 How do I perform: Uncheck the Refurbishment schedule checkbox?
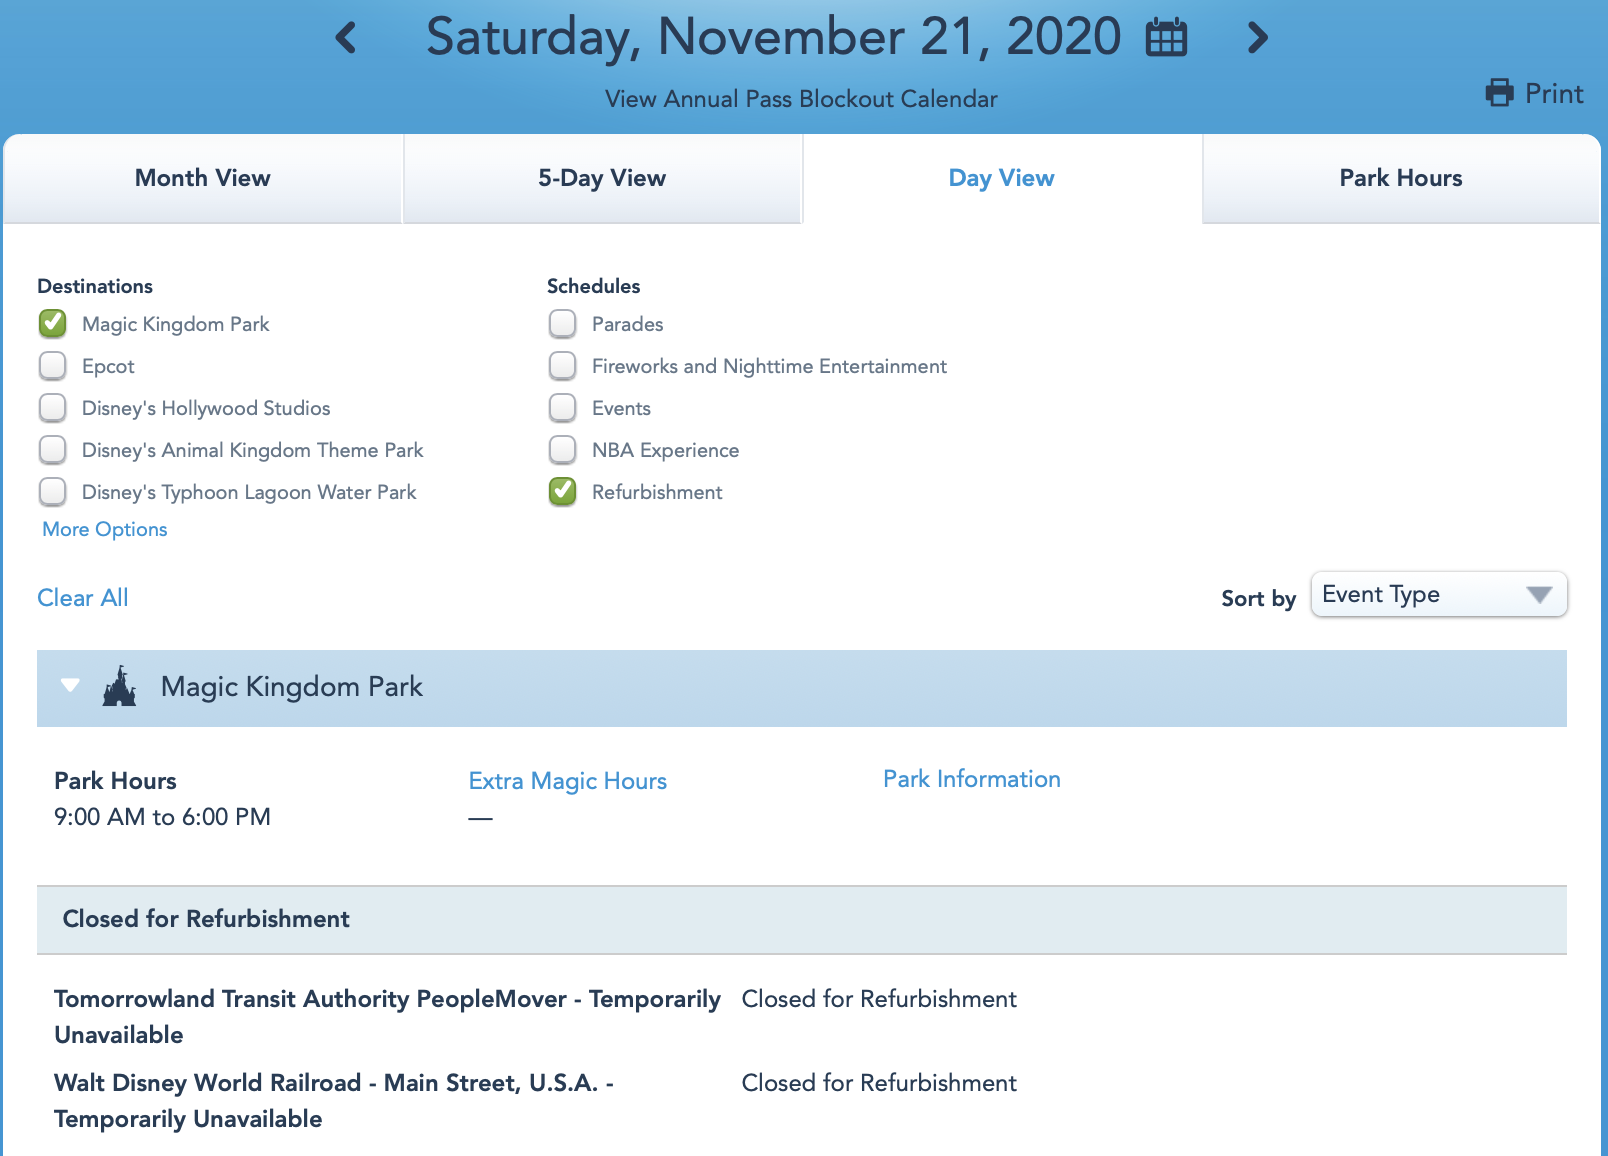(x=563, y=492)
